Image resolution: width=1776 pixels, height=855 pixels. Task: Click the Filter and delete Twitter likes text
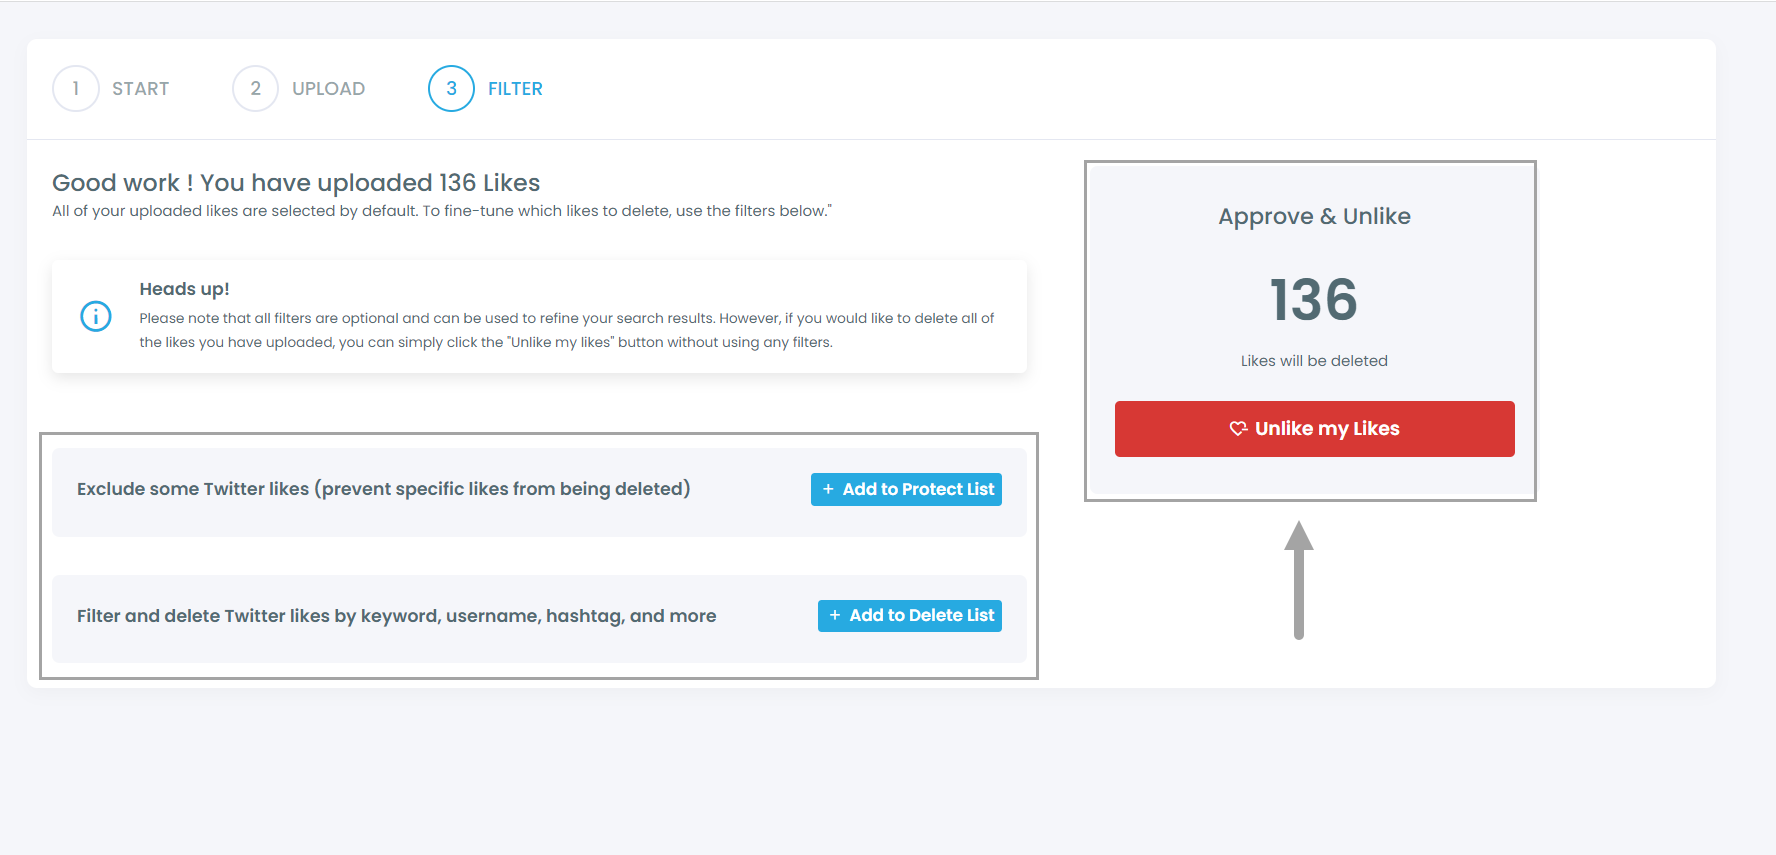(x=396, y=616)
